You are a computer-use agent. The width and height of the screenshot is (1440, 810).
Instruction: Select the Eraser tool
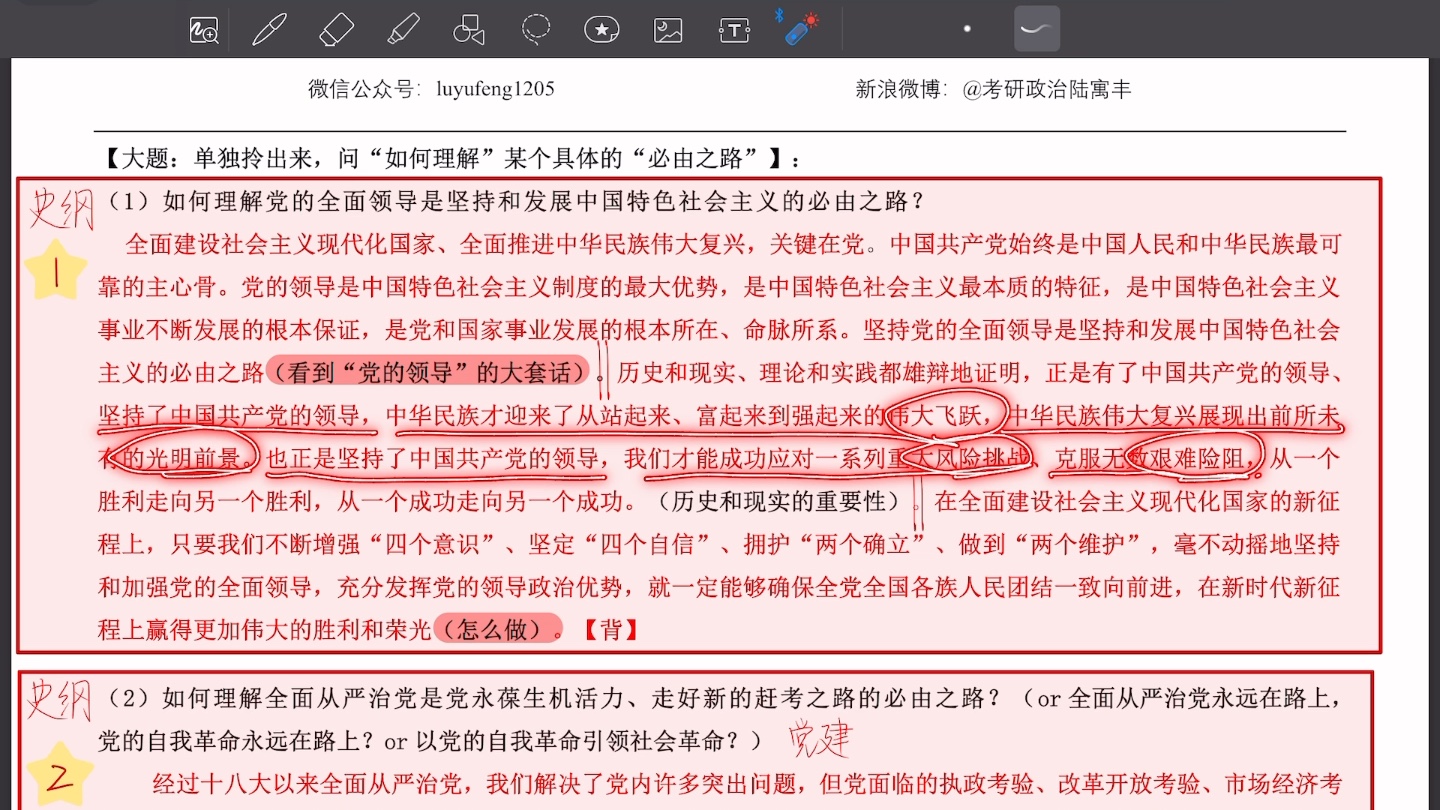pyautogui.click(x=337, y=30)
